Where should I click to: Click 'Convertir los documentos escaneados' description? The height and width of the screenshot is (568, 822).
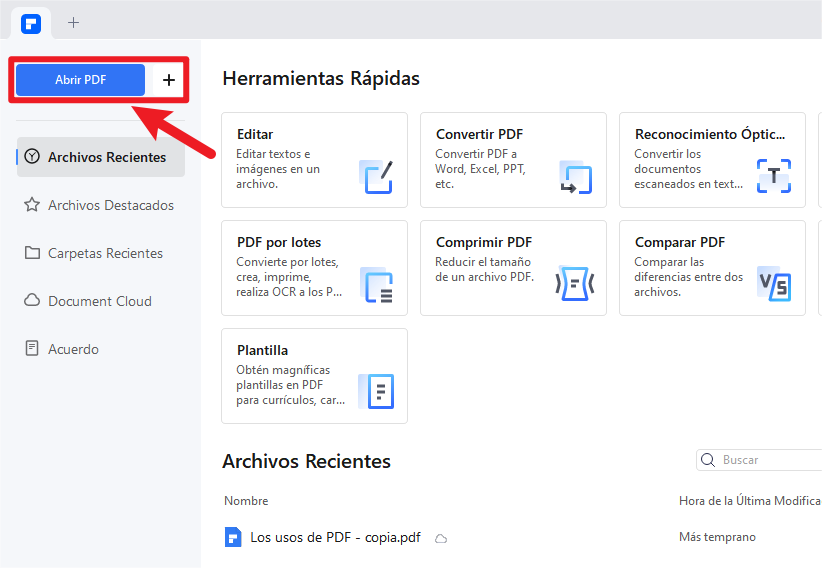(688, 169)
